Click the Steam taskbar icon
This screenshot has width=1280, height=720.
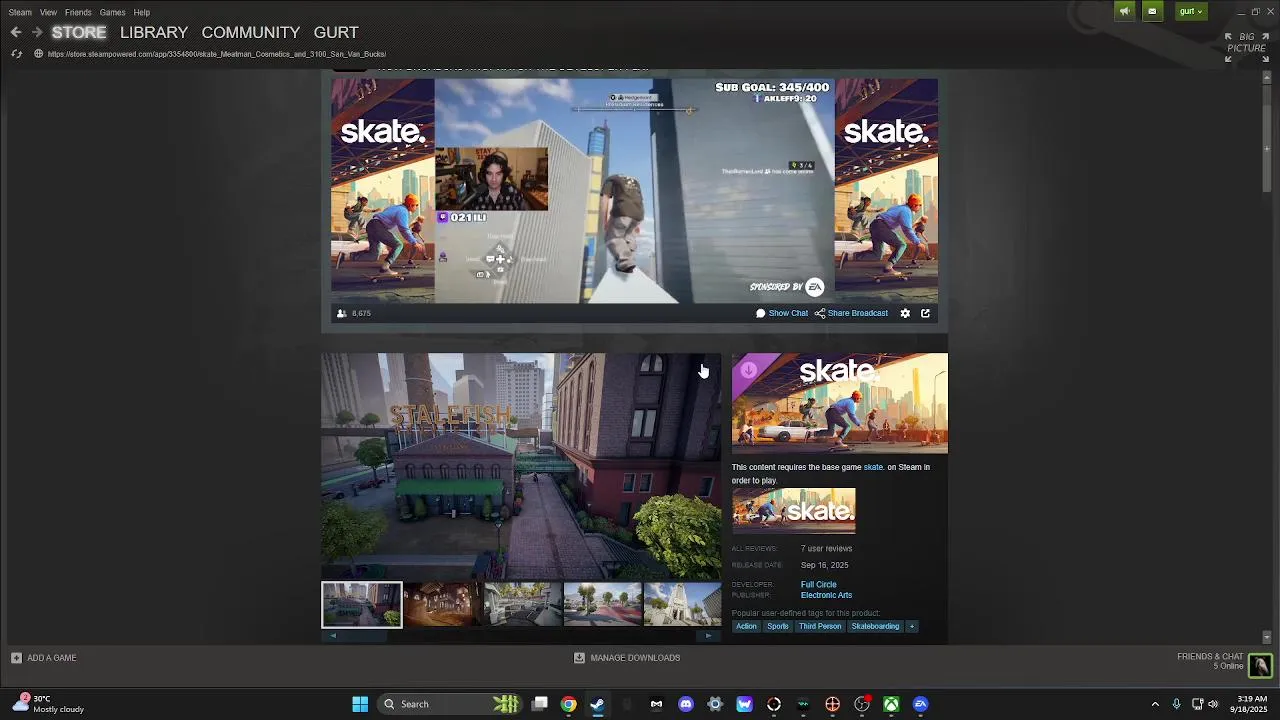click(x=597, y=704)
